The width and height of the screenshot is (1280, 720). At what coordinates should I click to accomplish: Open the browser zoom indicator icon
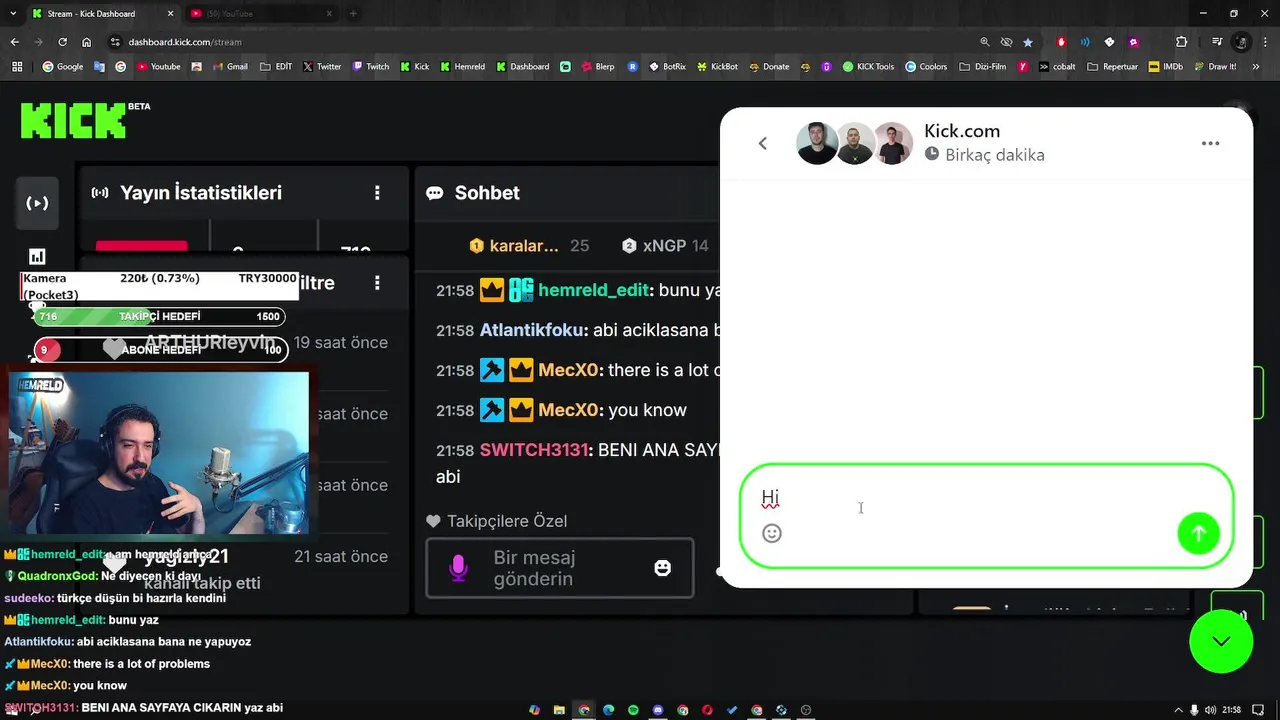(985, 42)
